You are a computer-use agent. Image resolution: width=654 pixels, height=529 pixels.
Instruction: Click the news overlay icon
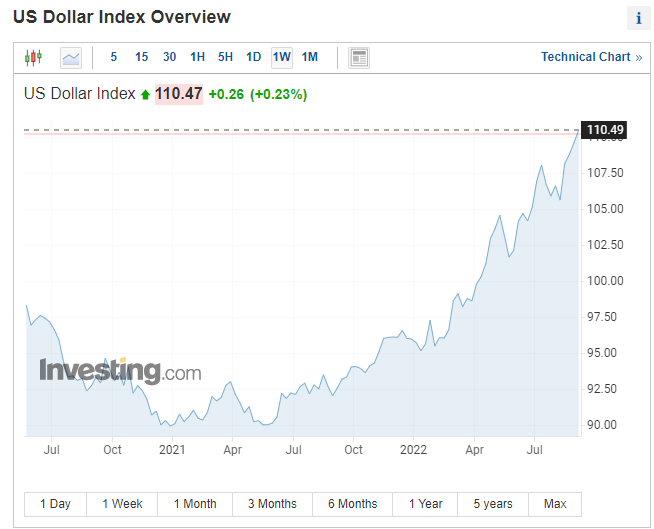point(359,57)
